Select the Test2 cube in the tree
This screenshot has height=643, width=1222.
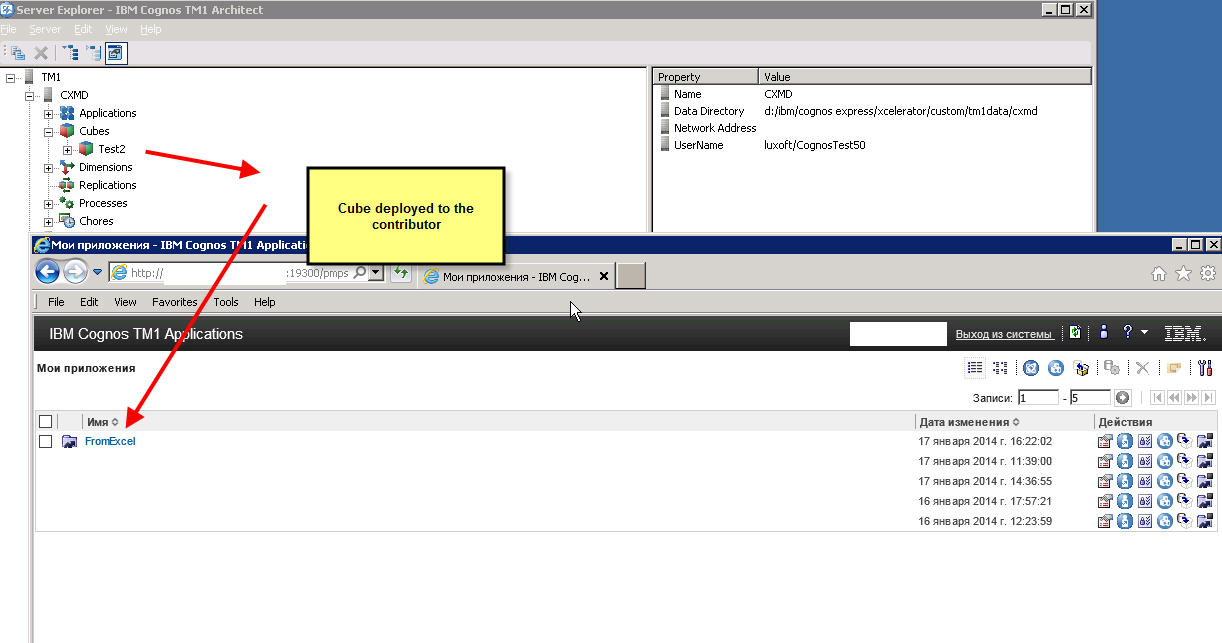112,149
